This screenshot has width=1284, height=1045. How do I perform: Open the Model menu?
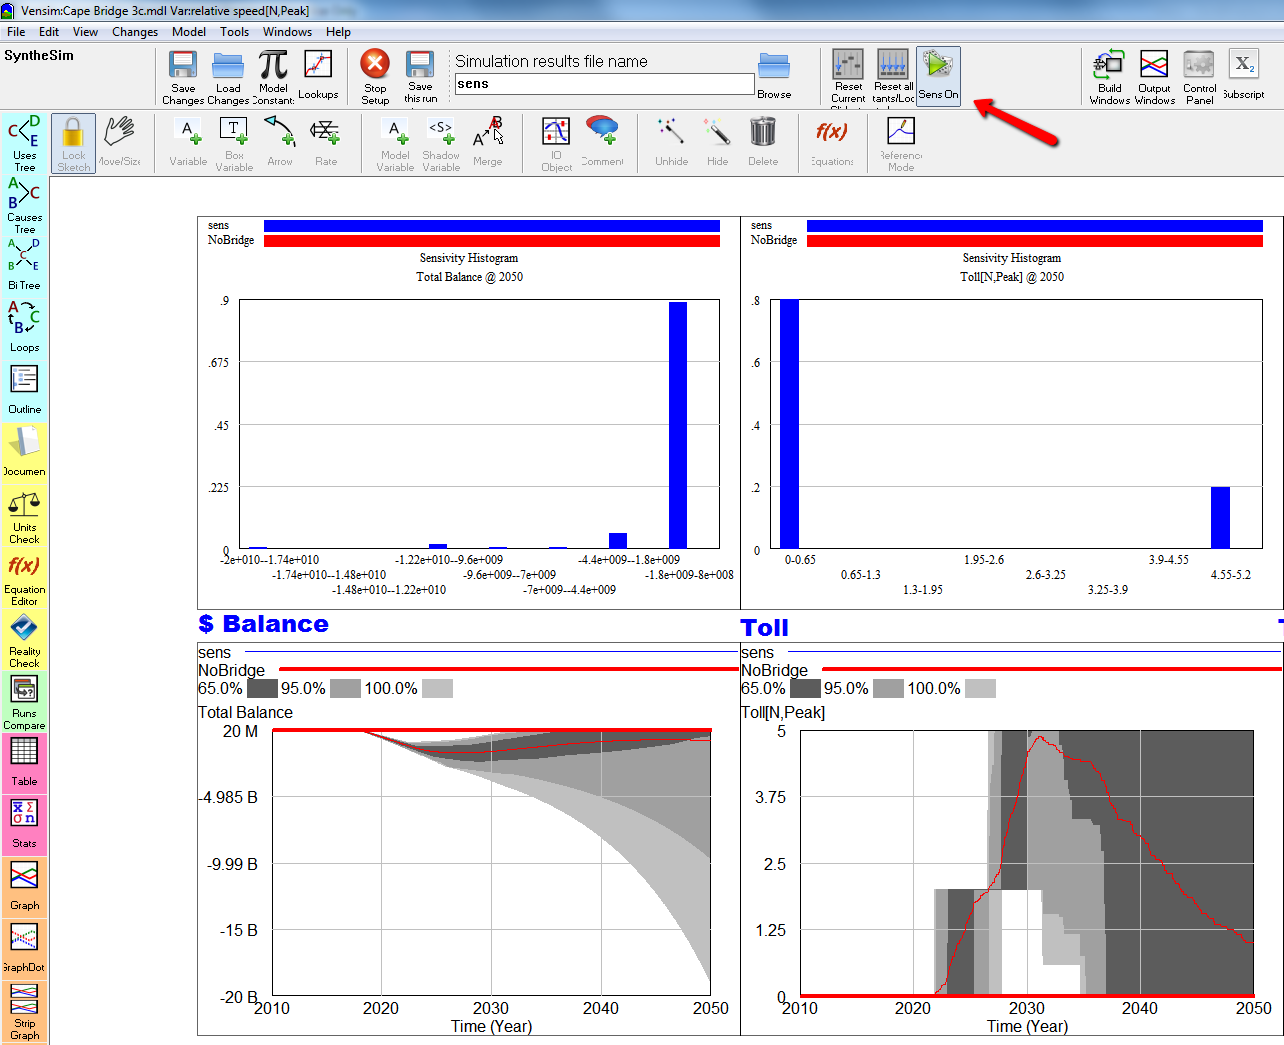pos(188,32)
